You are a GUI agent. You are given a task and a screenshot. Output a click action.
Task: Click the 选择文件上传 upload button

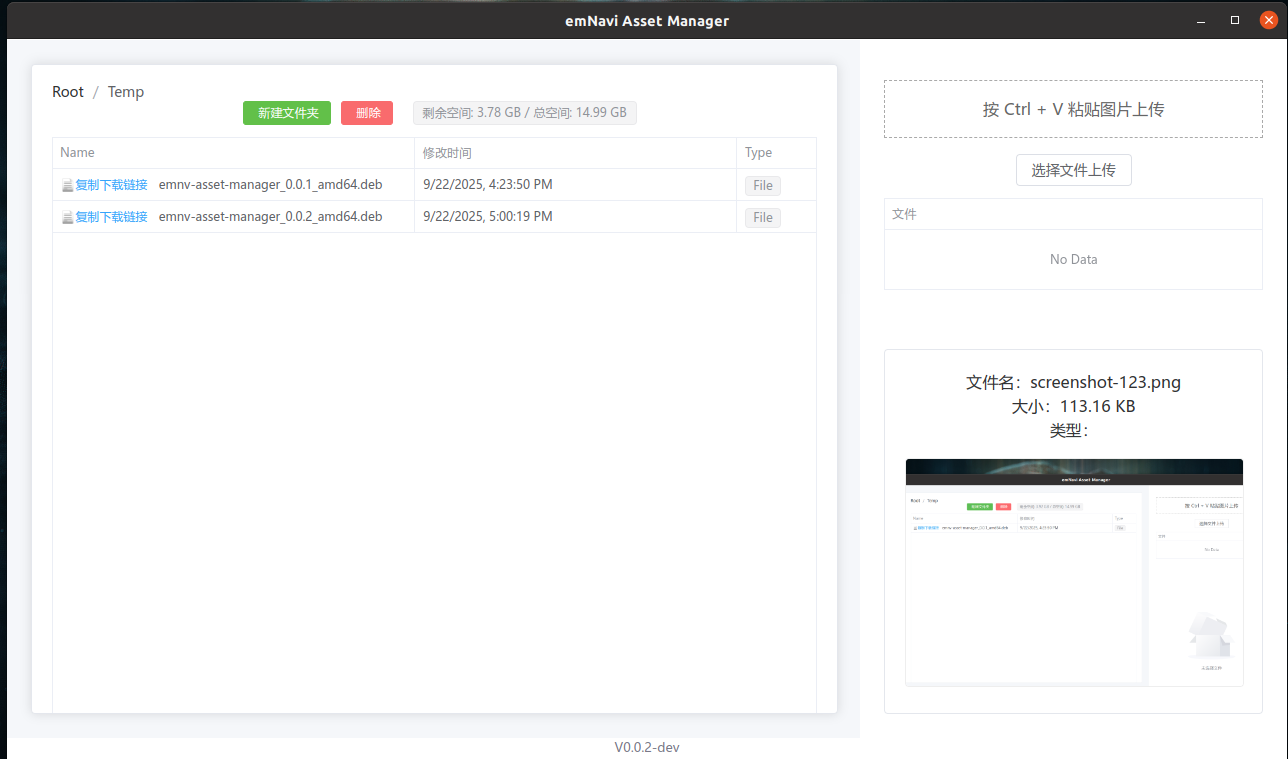(x=1073, y=170)
